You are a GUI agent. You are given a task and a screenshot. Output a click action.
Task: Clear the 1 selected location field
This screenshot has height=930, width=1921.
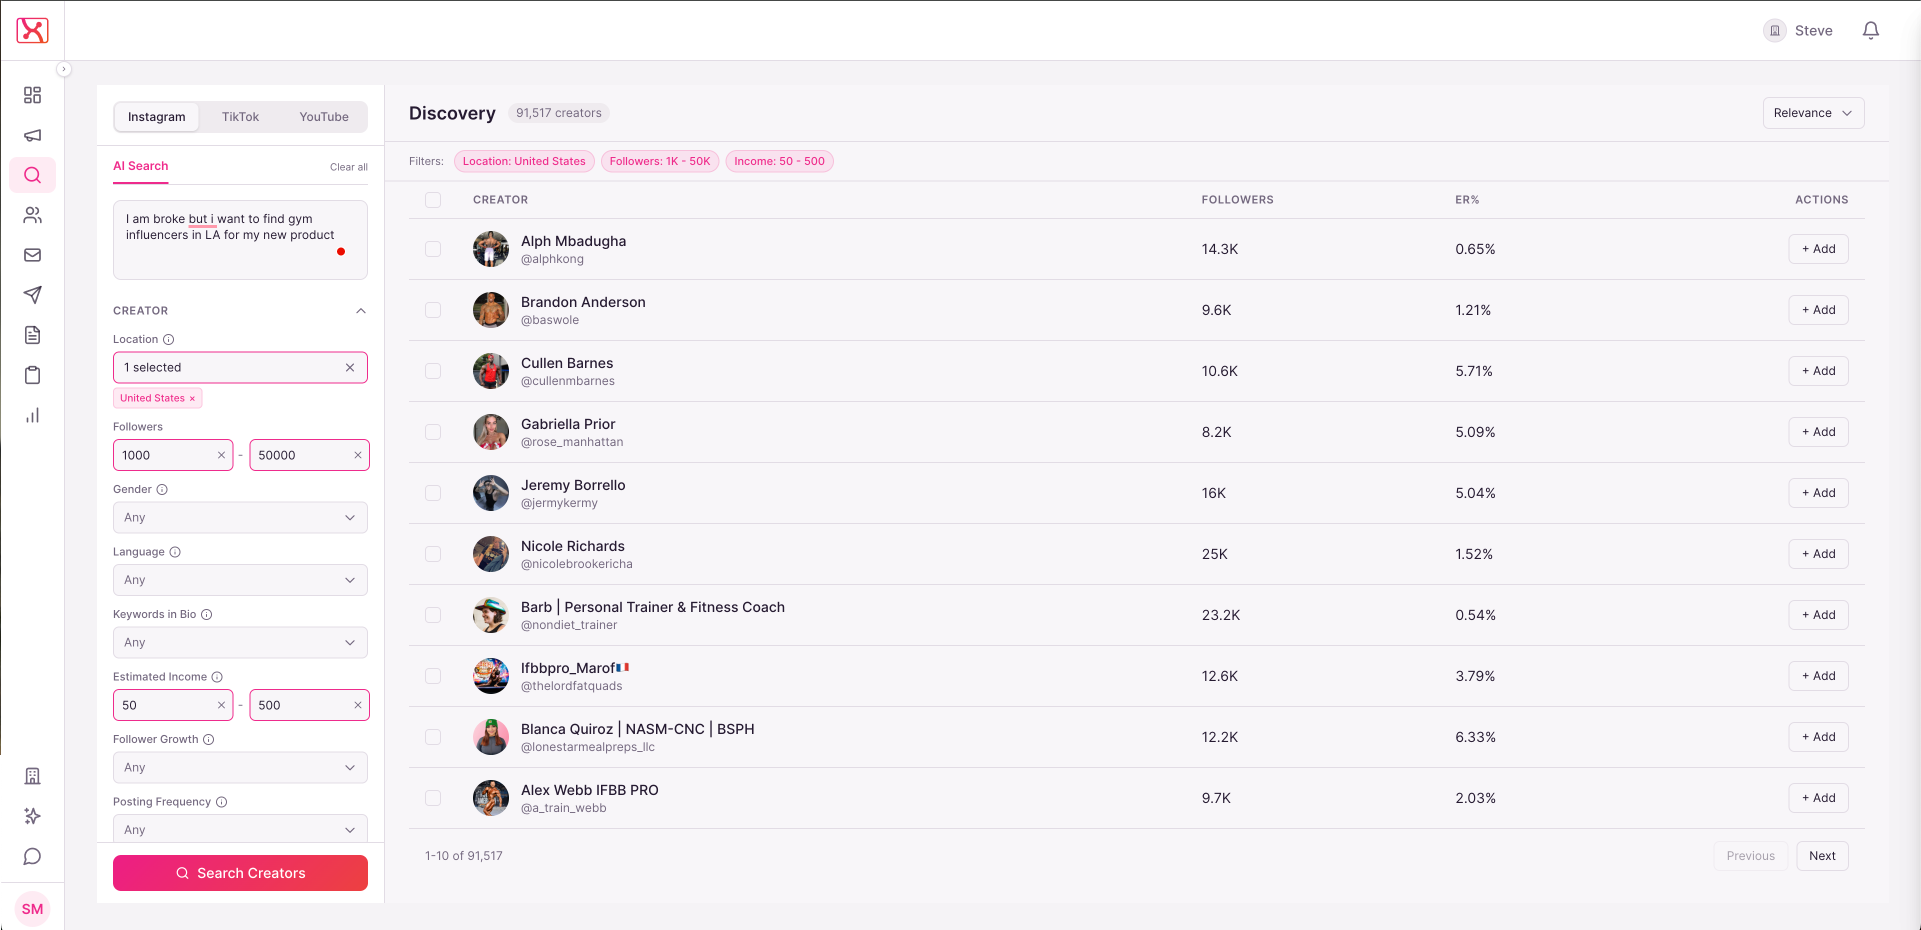point(350,367)
